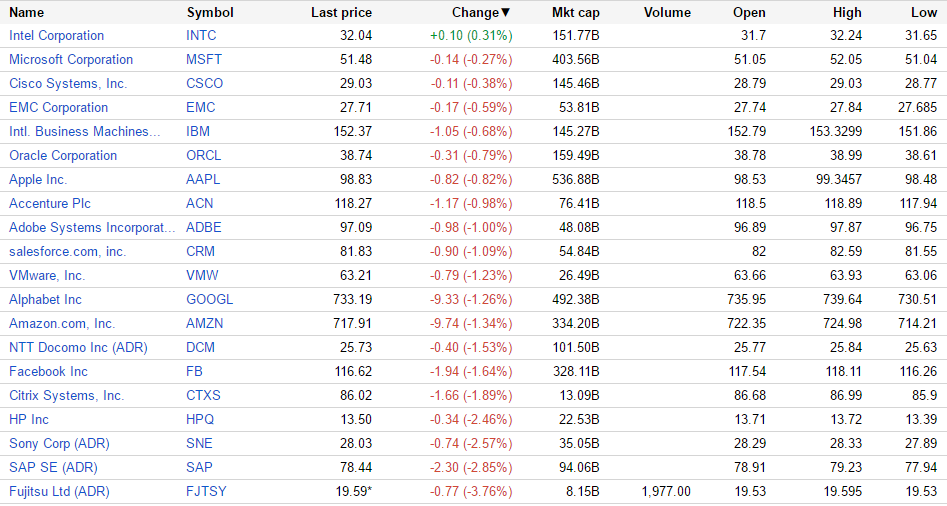This screenshot has width=947, height=506.
Task: Open the Oracle Corporation link
Action: (x=63, y=155)
